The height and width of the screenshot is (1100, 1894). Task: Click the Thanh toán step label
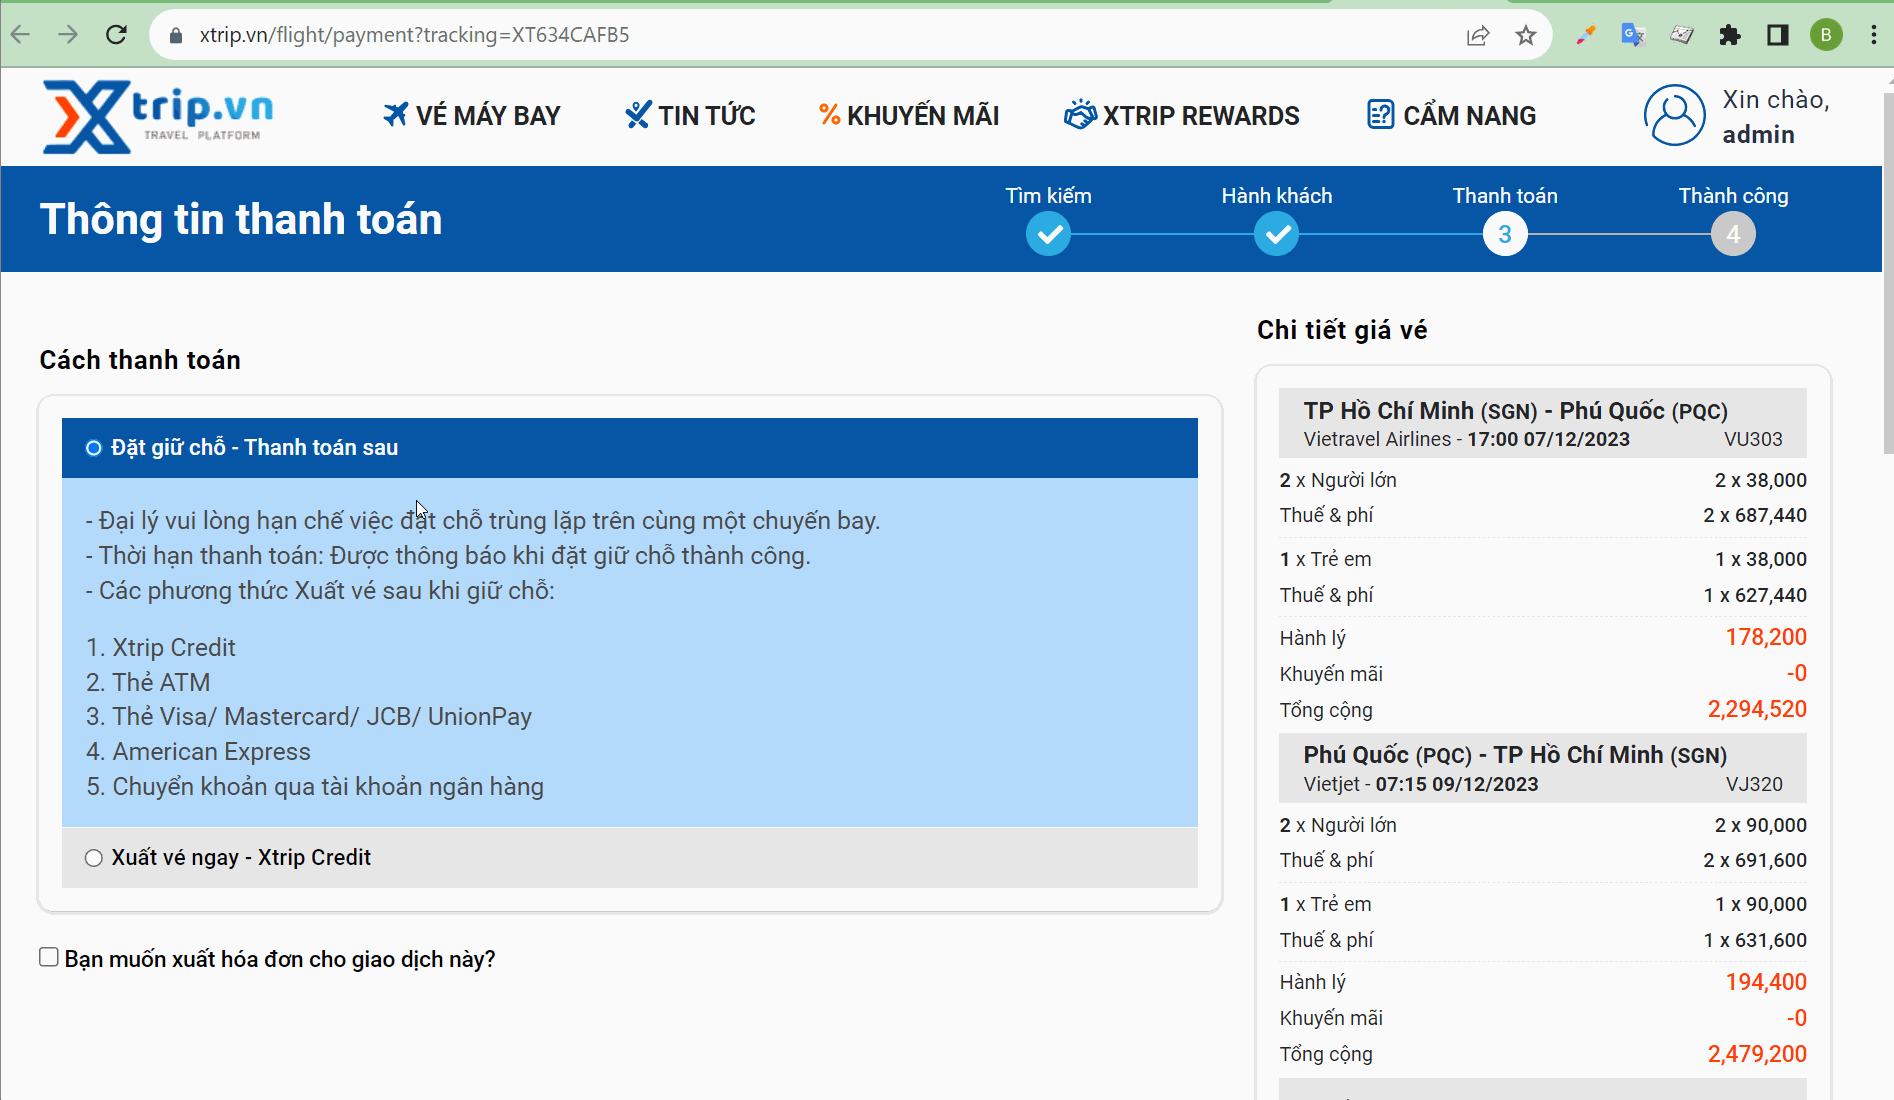[x=1505, y=196]
